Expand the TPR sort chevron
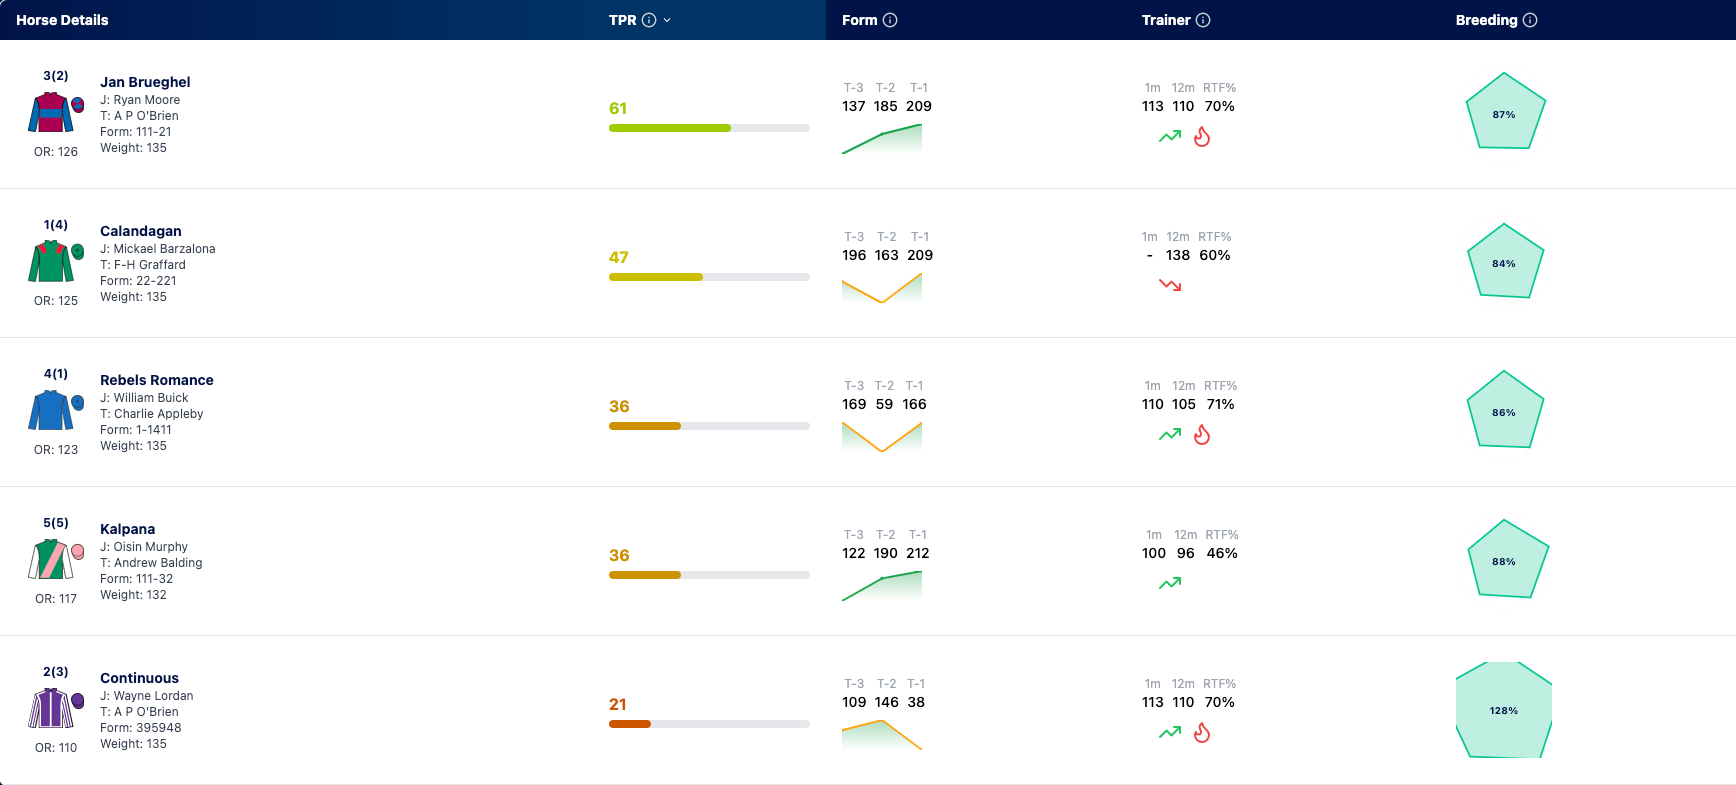 pos(667,20)
